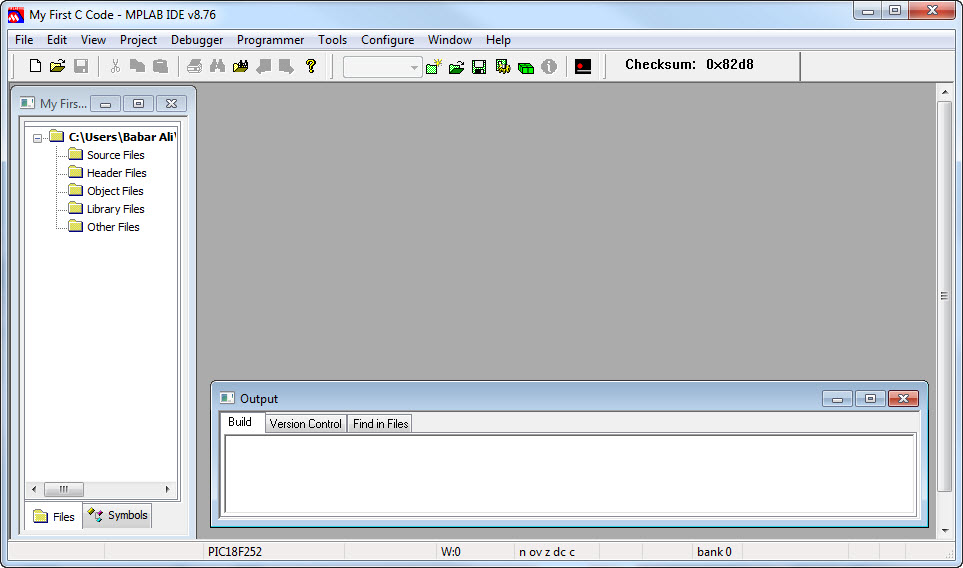Open the Help menu
Image resolution: width=963 pixels, height=568 pixels.
[498, 40]
